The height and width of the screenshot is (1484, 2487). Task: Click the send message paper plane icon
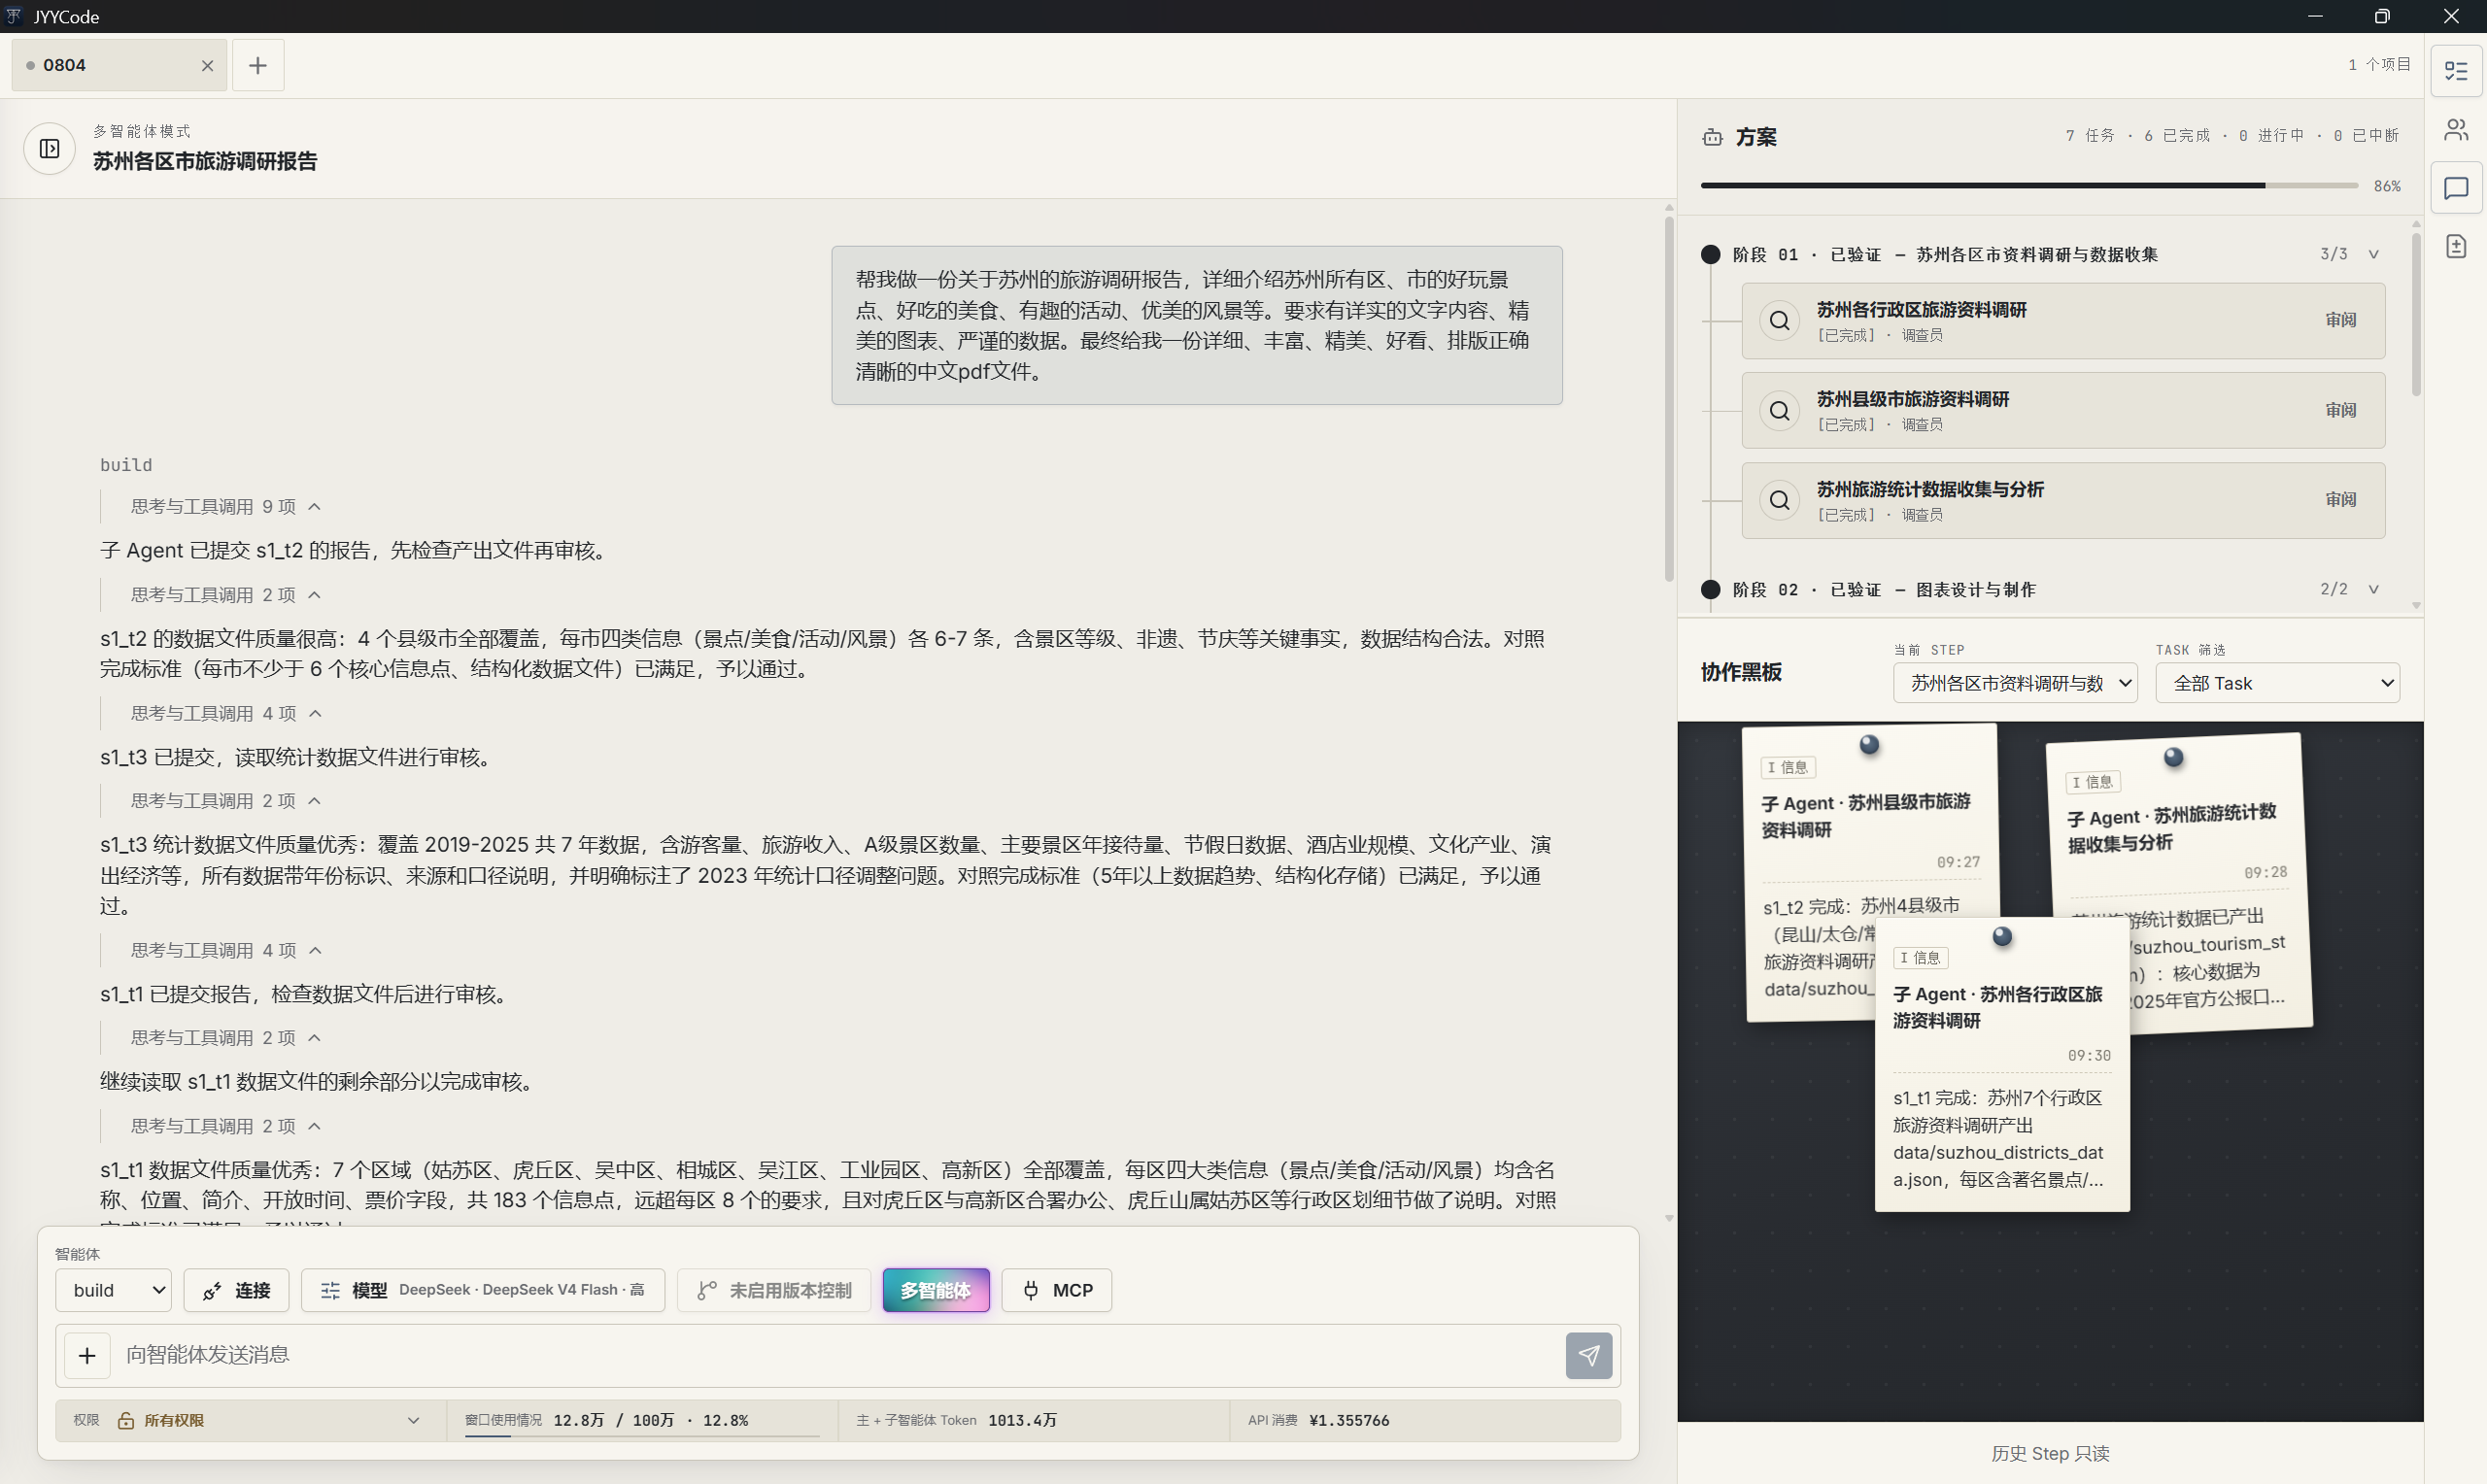[1588, 1355]
